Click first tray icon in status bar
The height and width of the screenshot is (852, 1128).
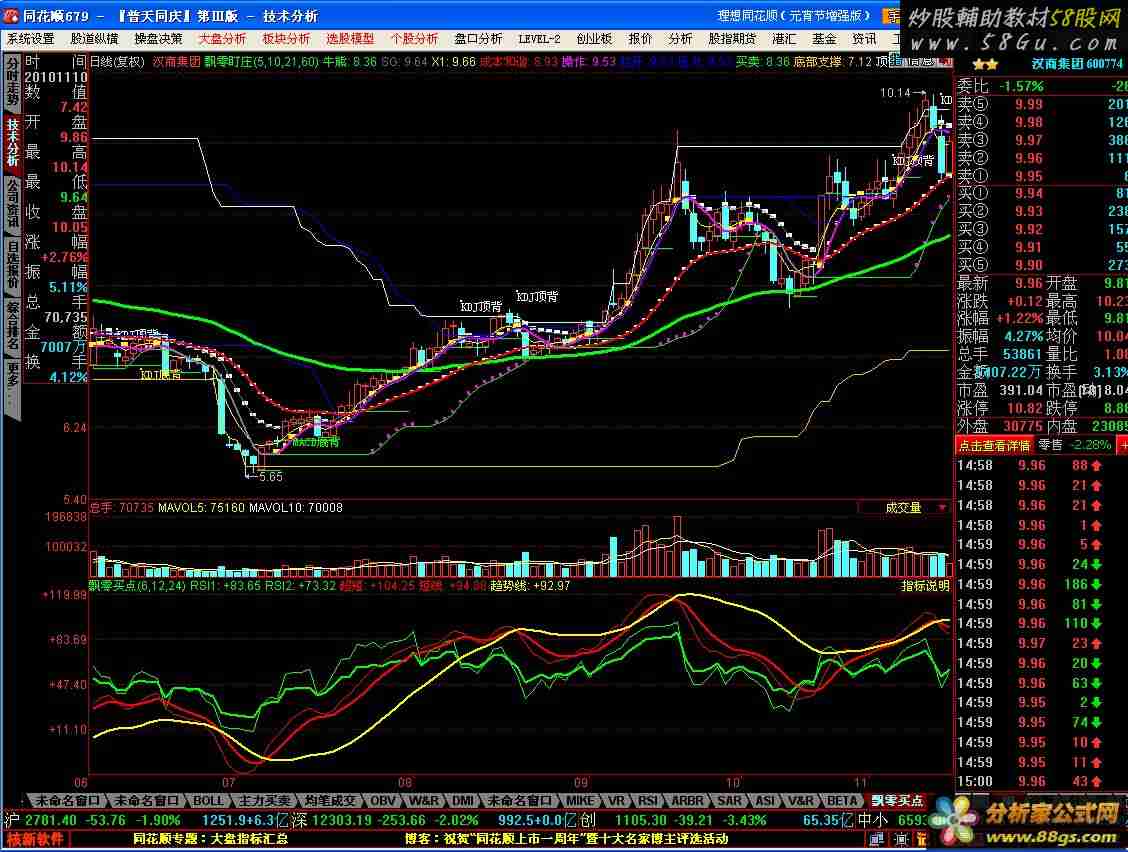pos(876,839)
